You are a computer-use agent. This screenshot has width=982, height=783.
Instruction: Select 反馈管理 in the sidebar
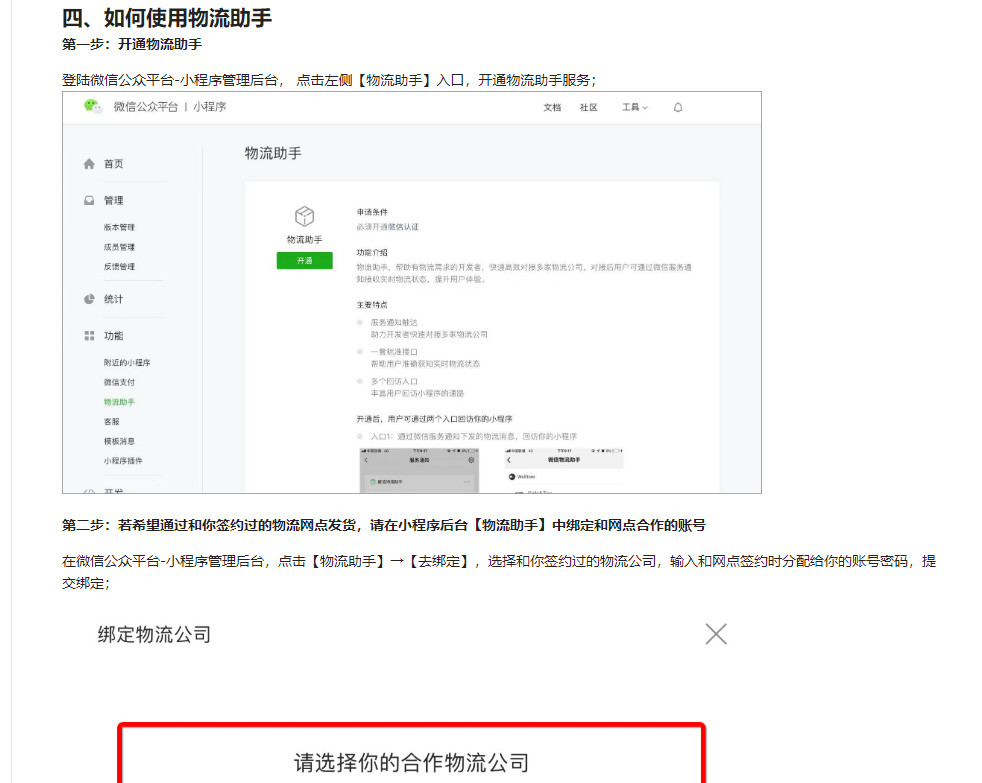coord(119,266)
